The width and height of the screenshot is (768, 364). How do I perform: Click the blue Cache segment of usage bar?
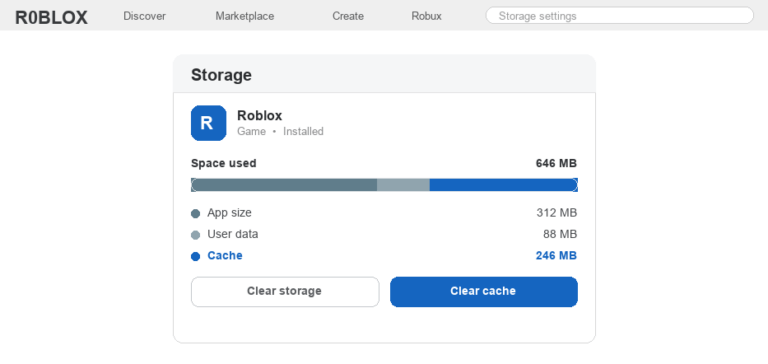point(504,185)
